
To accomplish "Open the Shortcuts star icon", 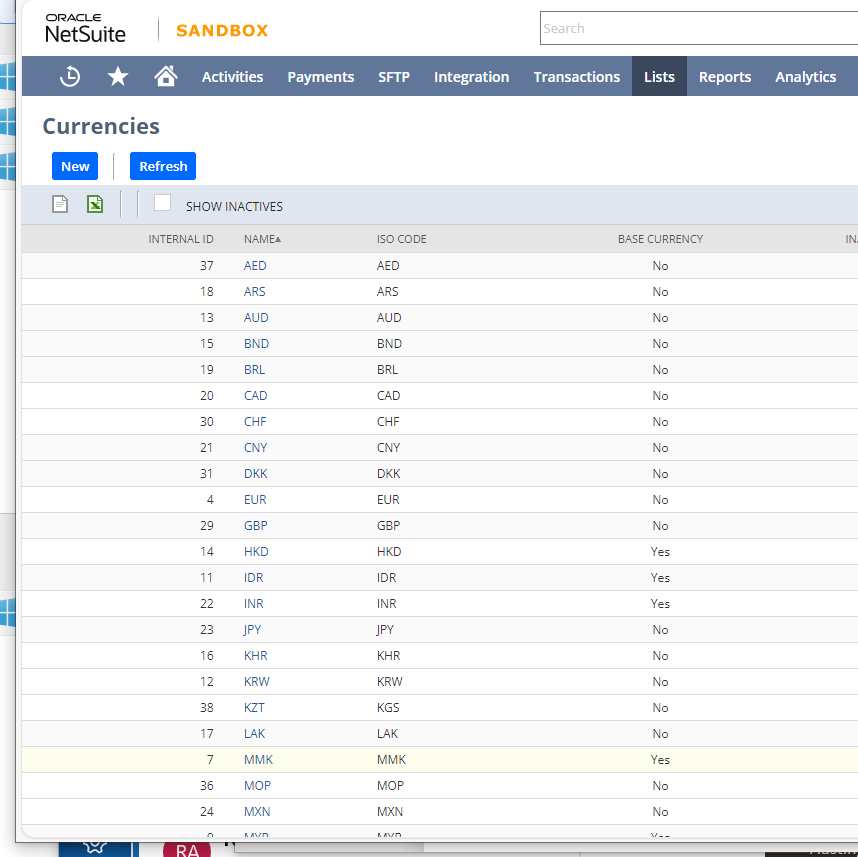I will click(118, 77).
